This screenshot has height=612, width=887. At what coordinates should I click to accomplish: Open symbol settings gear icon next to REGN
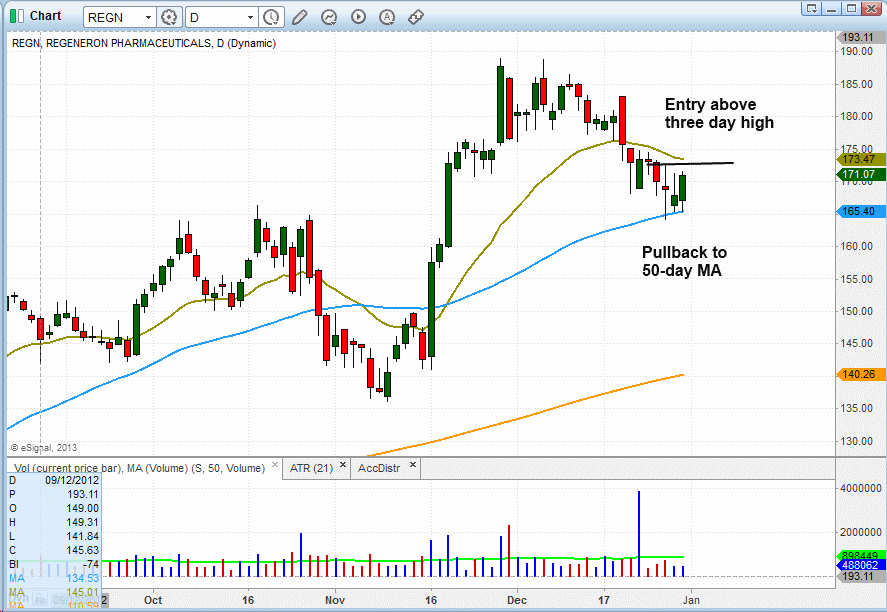coord(169,17)
